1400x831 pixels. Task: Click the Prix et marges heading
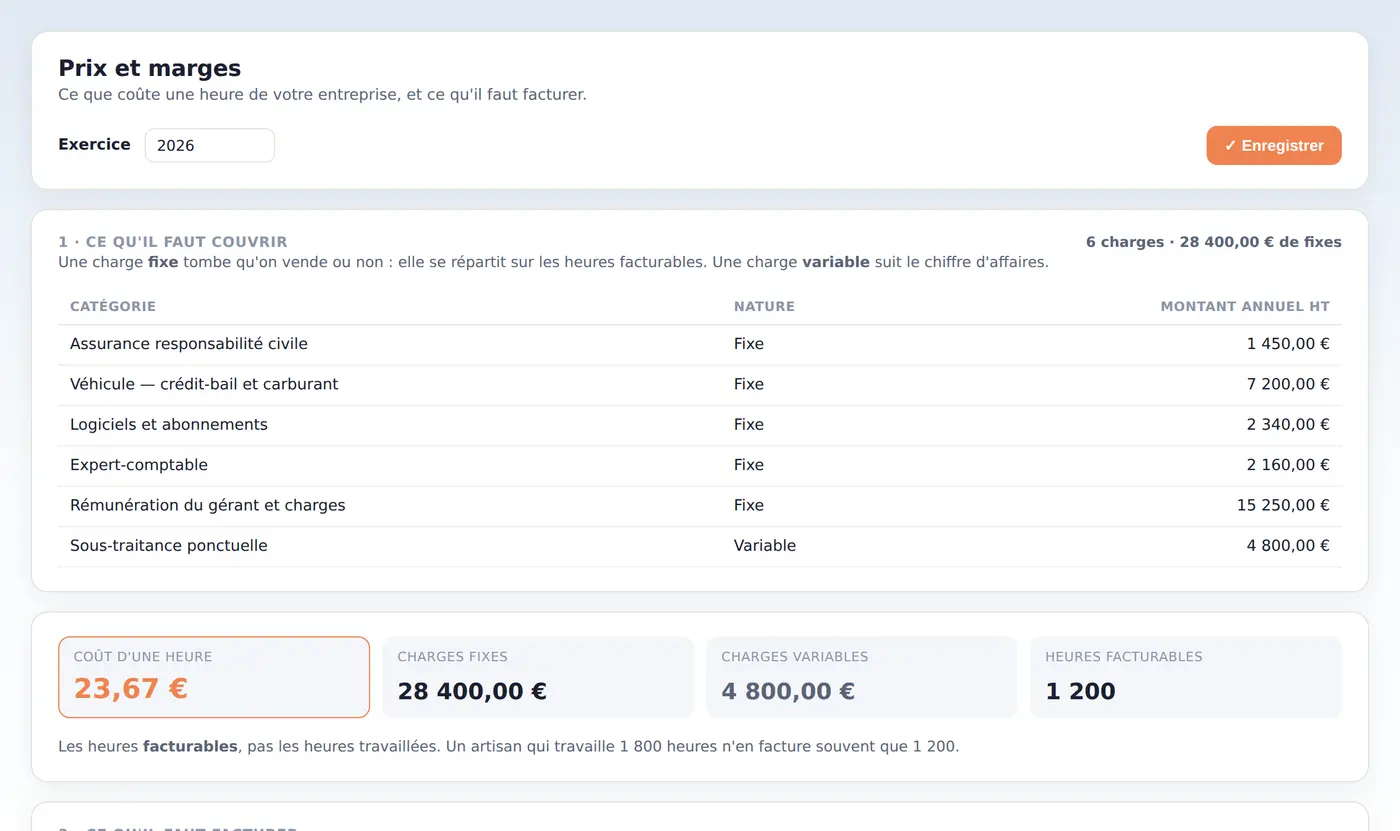coord(150,68)
